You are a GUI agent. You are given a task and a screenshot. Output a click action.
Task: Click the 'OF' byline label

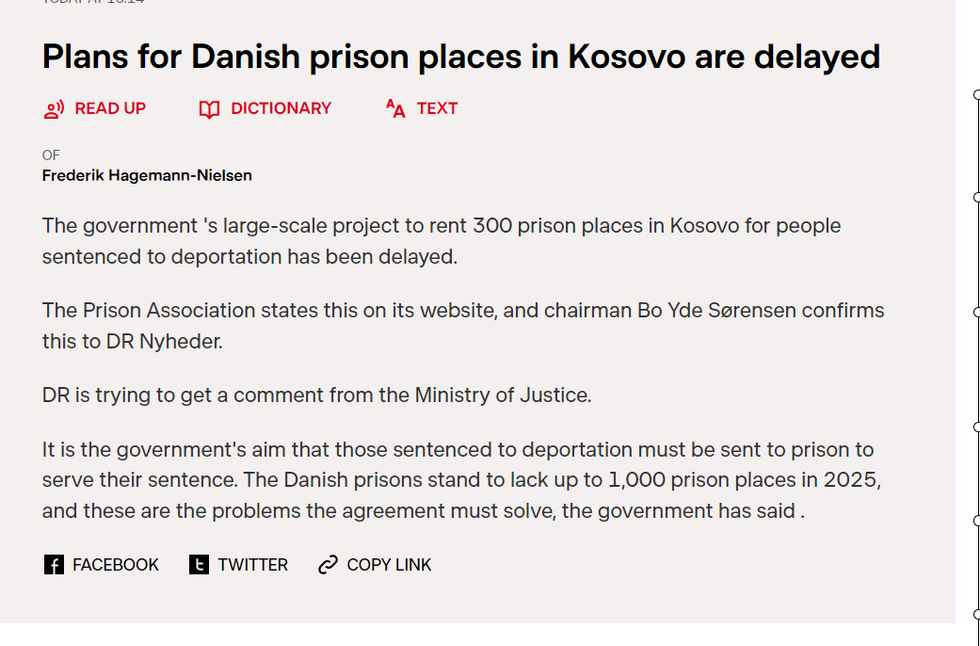(x=51, y=155)
